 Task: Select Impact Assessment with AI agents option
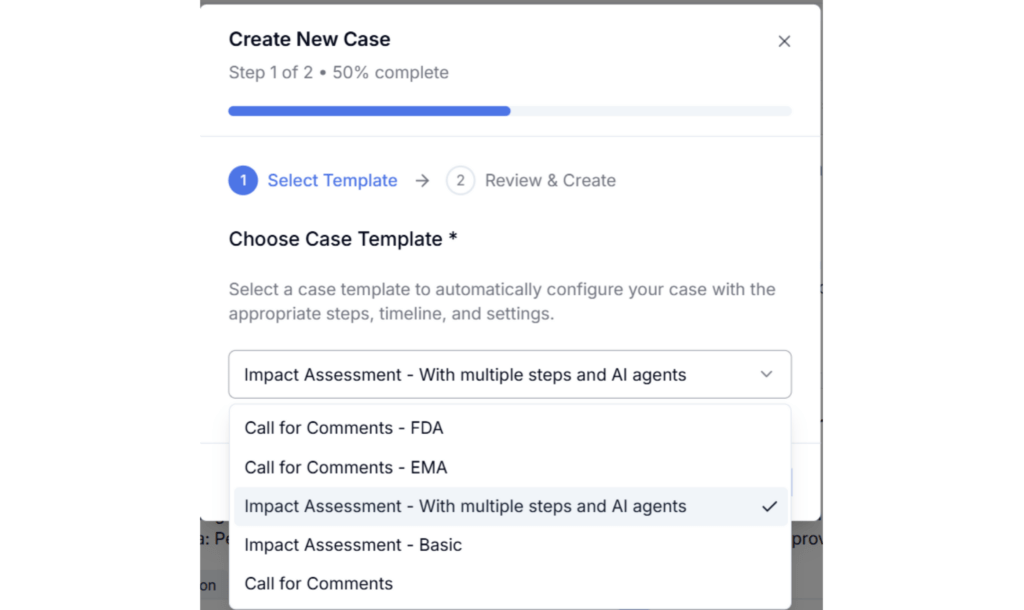[x=510, y=506]
